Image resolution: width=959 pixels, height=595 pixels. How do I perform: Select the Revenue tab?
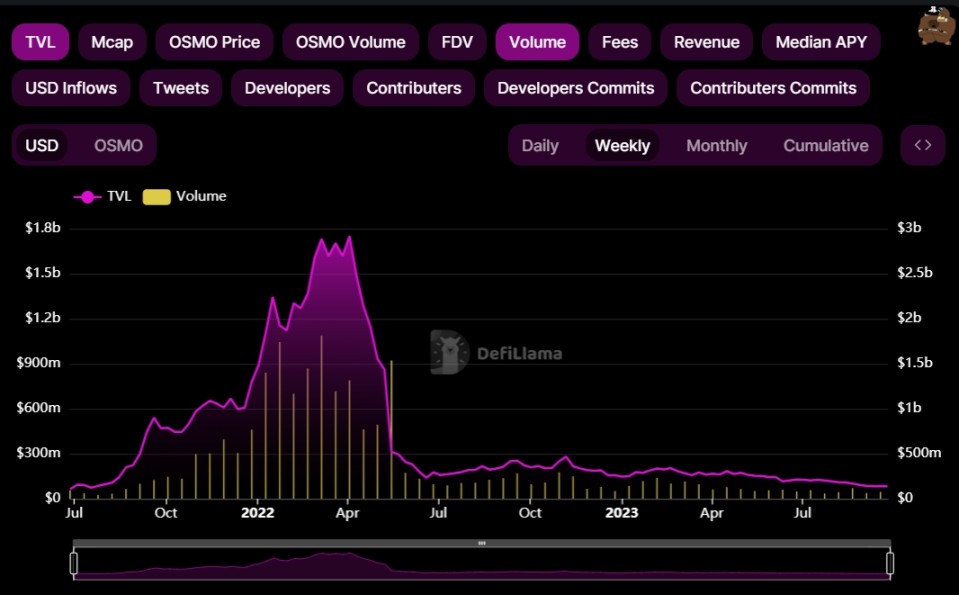click(x=706, y=42)
